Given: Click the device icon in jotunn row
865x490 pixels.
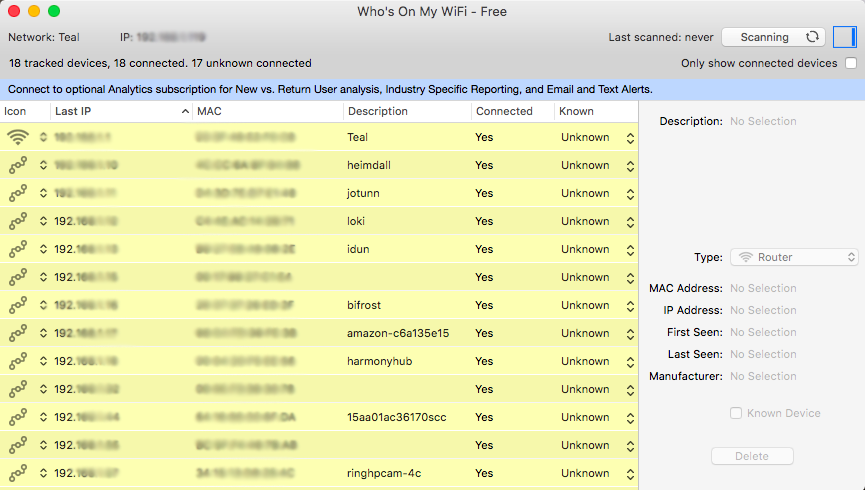Looking at the screenshot, I should (17, 193).
